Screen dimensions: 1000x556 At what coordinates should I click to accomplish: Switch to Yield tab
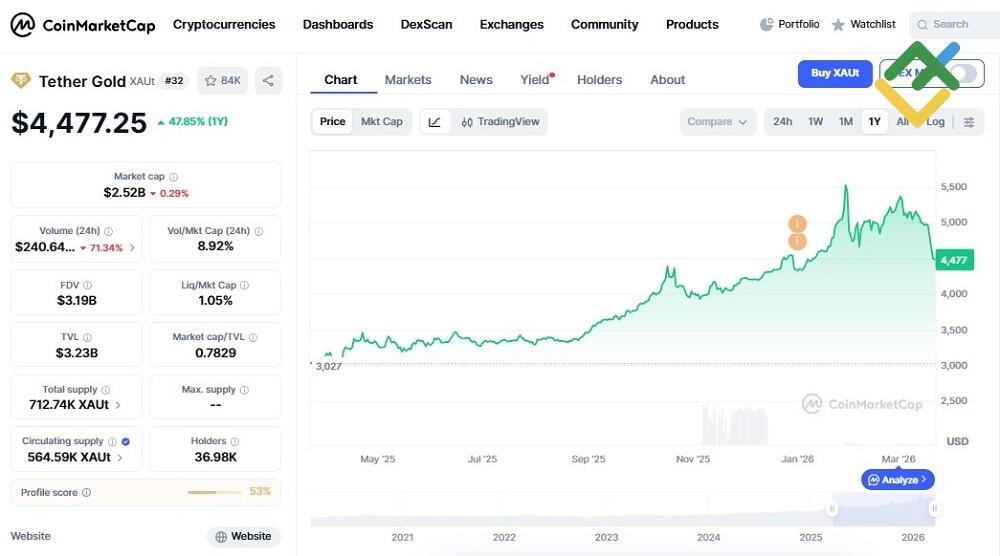(534, 80)
